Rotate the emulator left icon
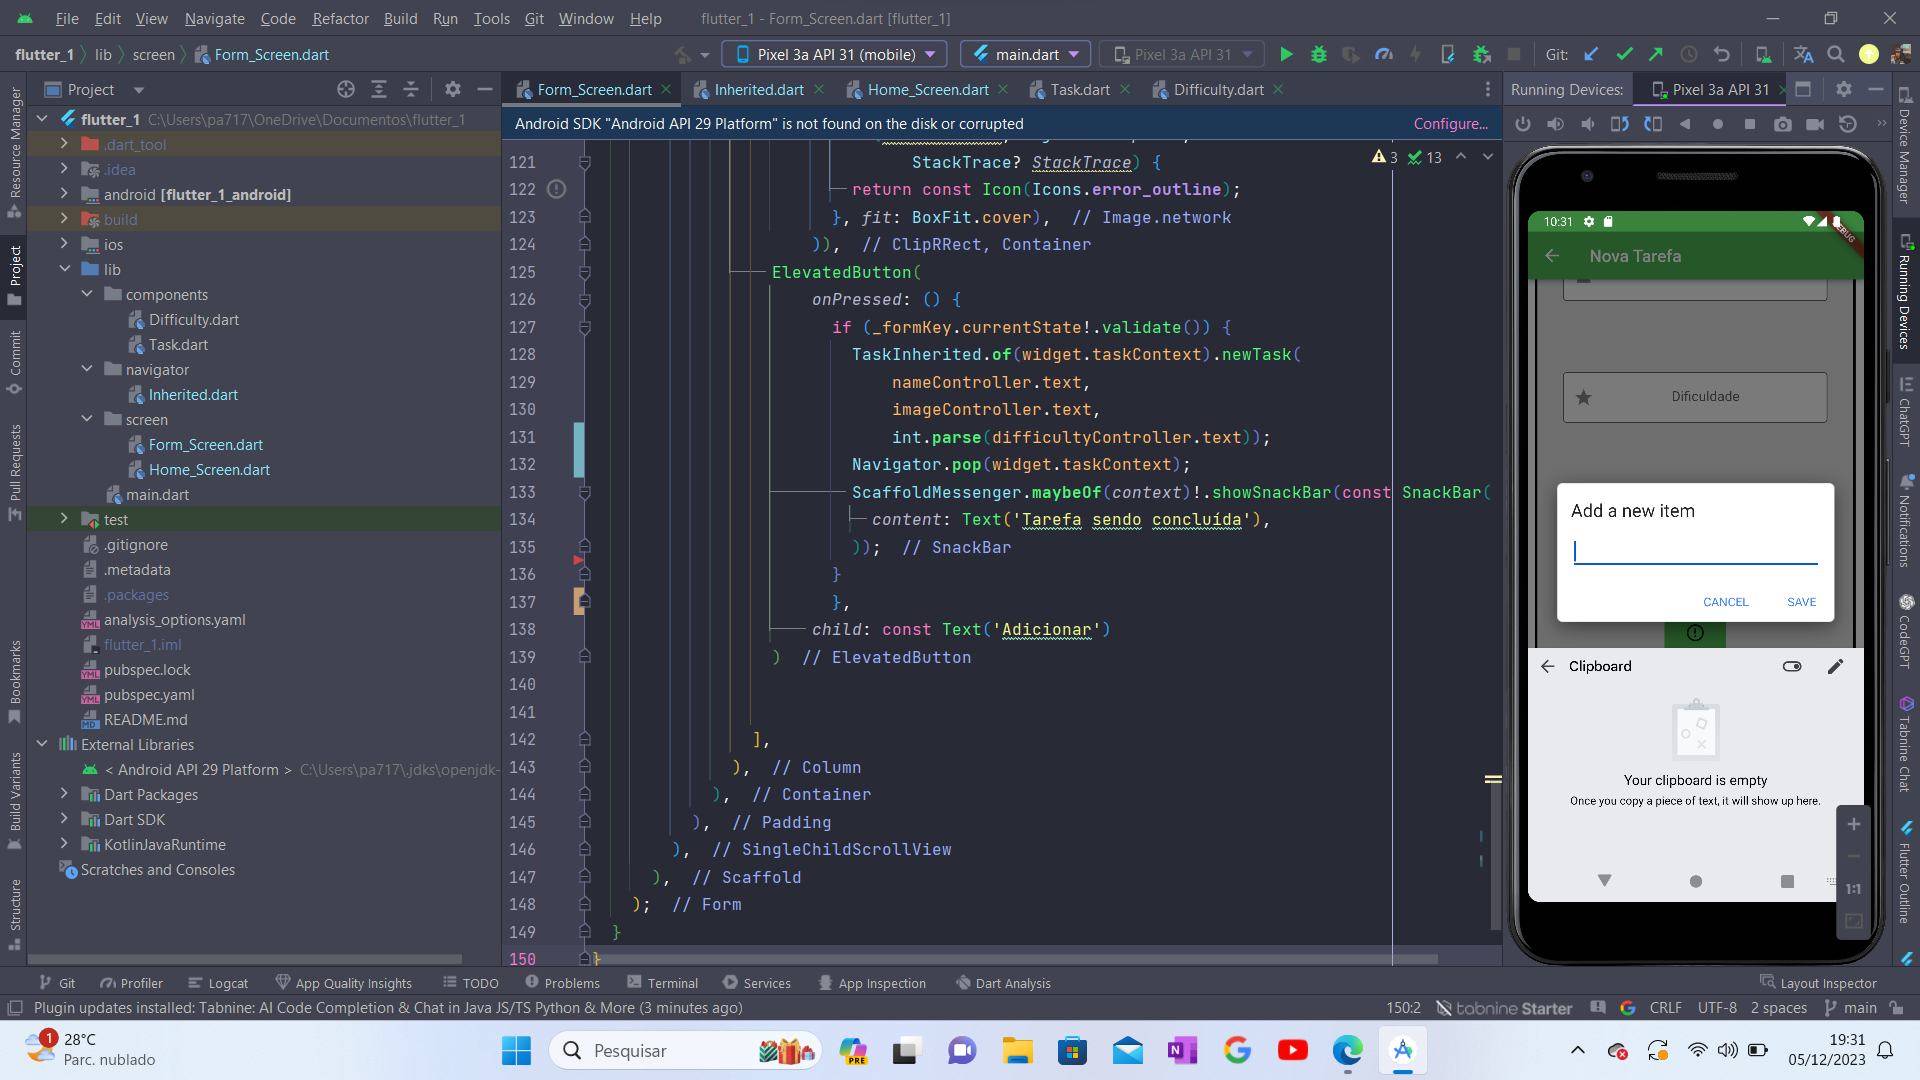 1620,124
